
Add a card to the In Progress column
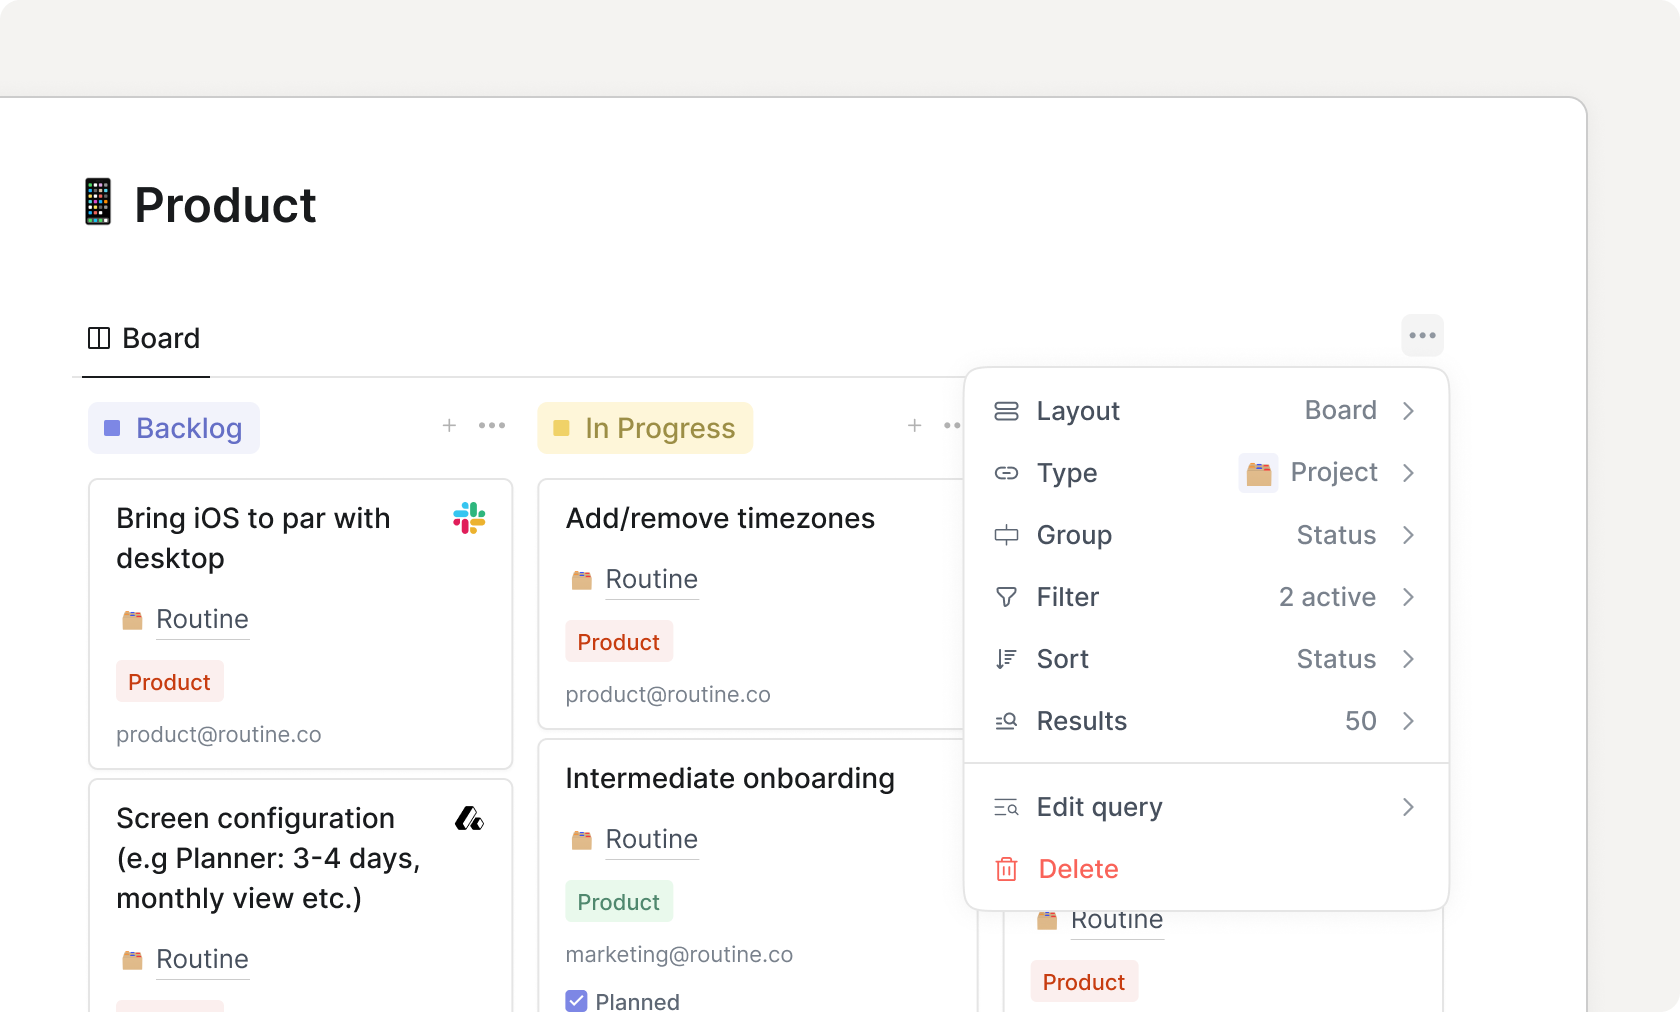915,426
